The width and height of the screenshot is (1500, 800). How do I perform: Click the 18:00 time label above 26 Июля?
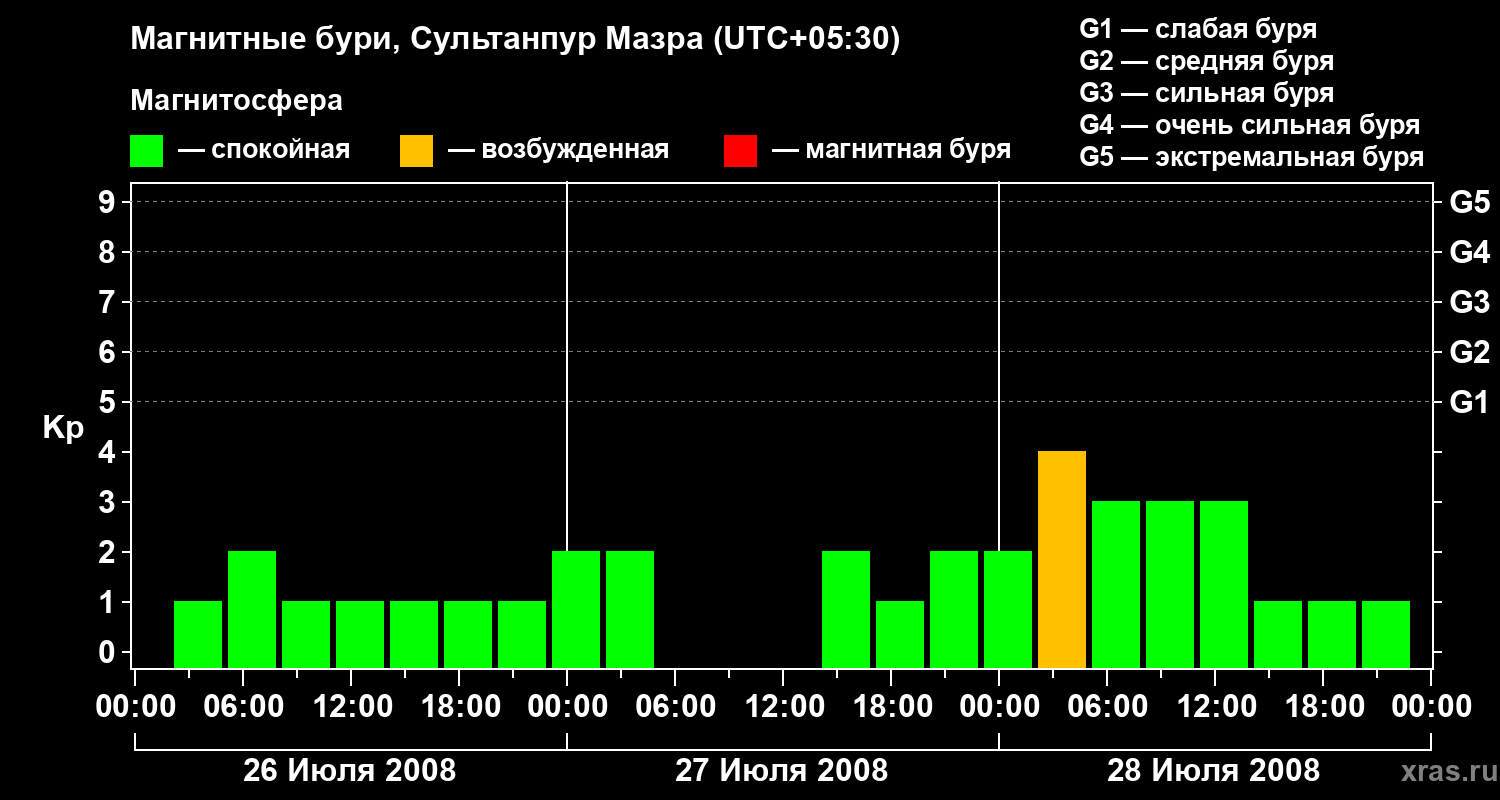[x=459, y=707]
